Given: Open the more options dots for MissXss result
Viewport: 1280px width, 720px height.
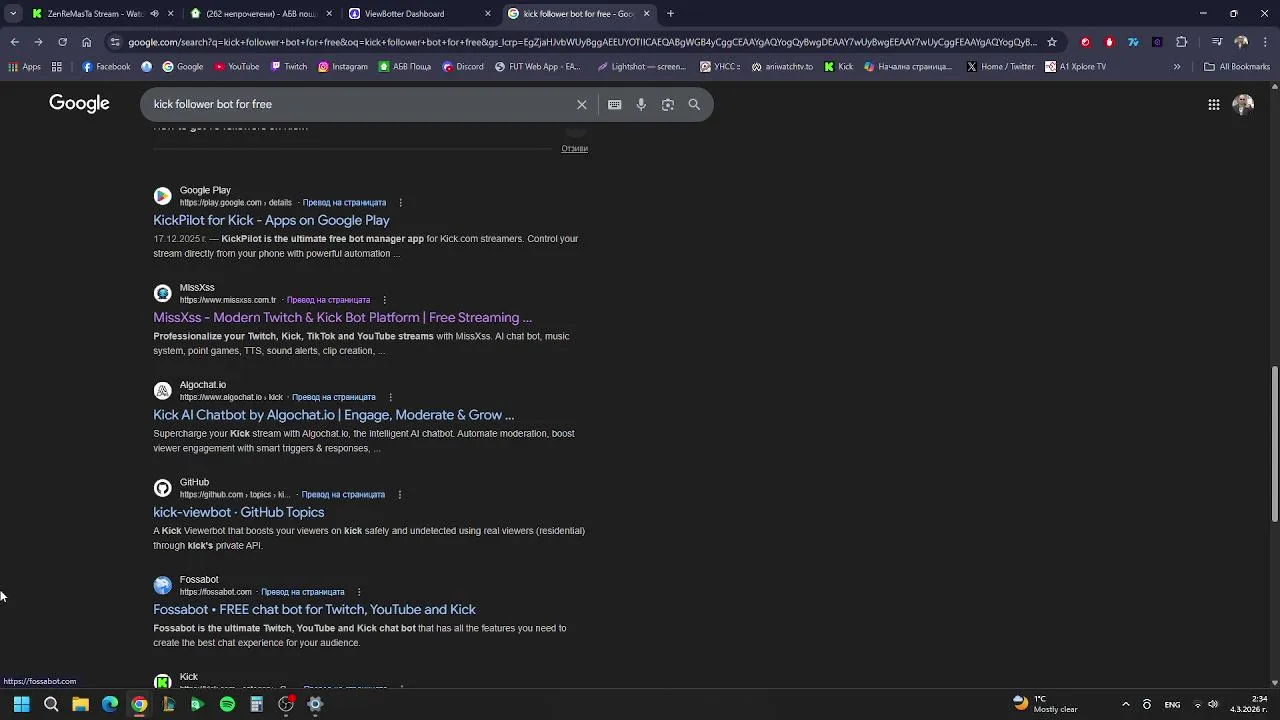Looking at the screenshot, I should tap(384, 300).
